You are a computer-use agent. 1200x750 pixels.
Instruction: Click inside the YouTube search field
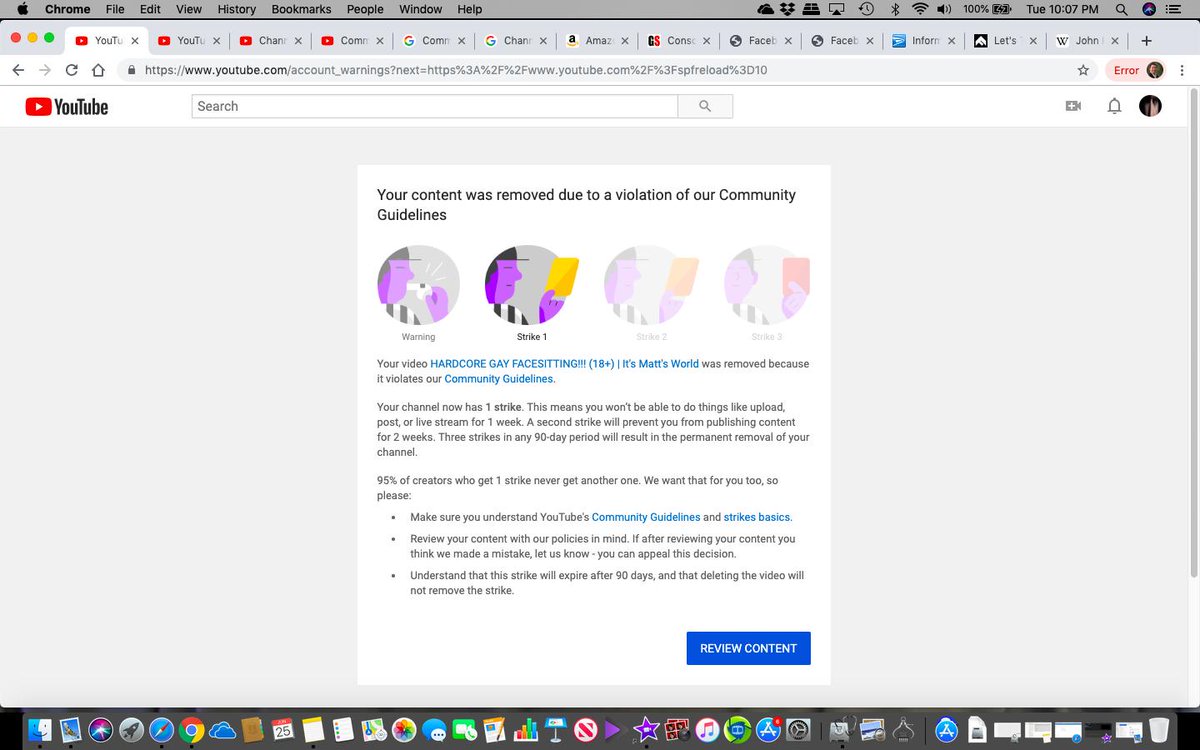(435, 106)
